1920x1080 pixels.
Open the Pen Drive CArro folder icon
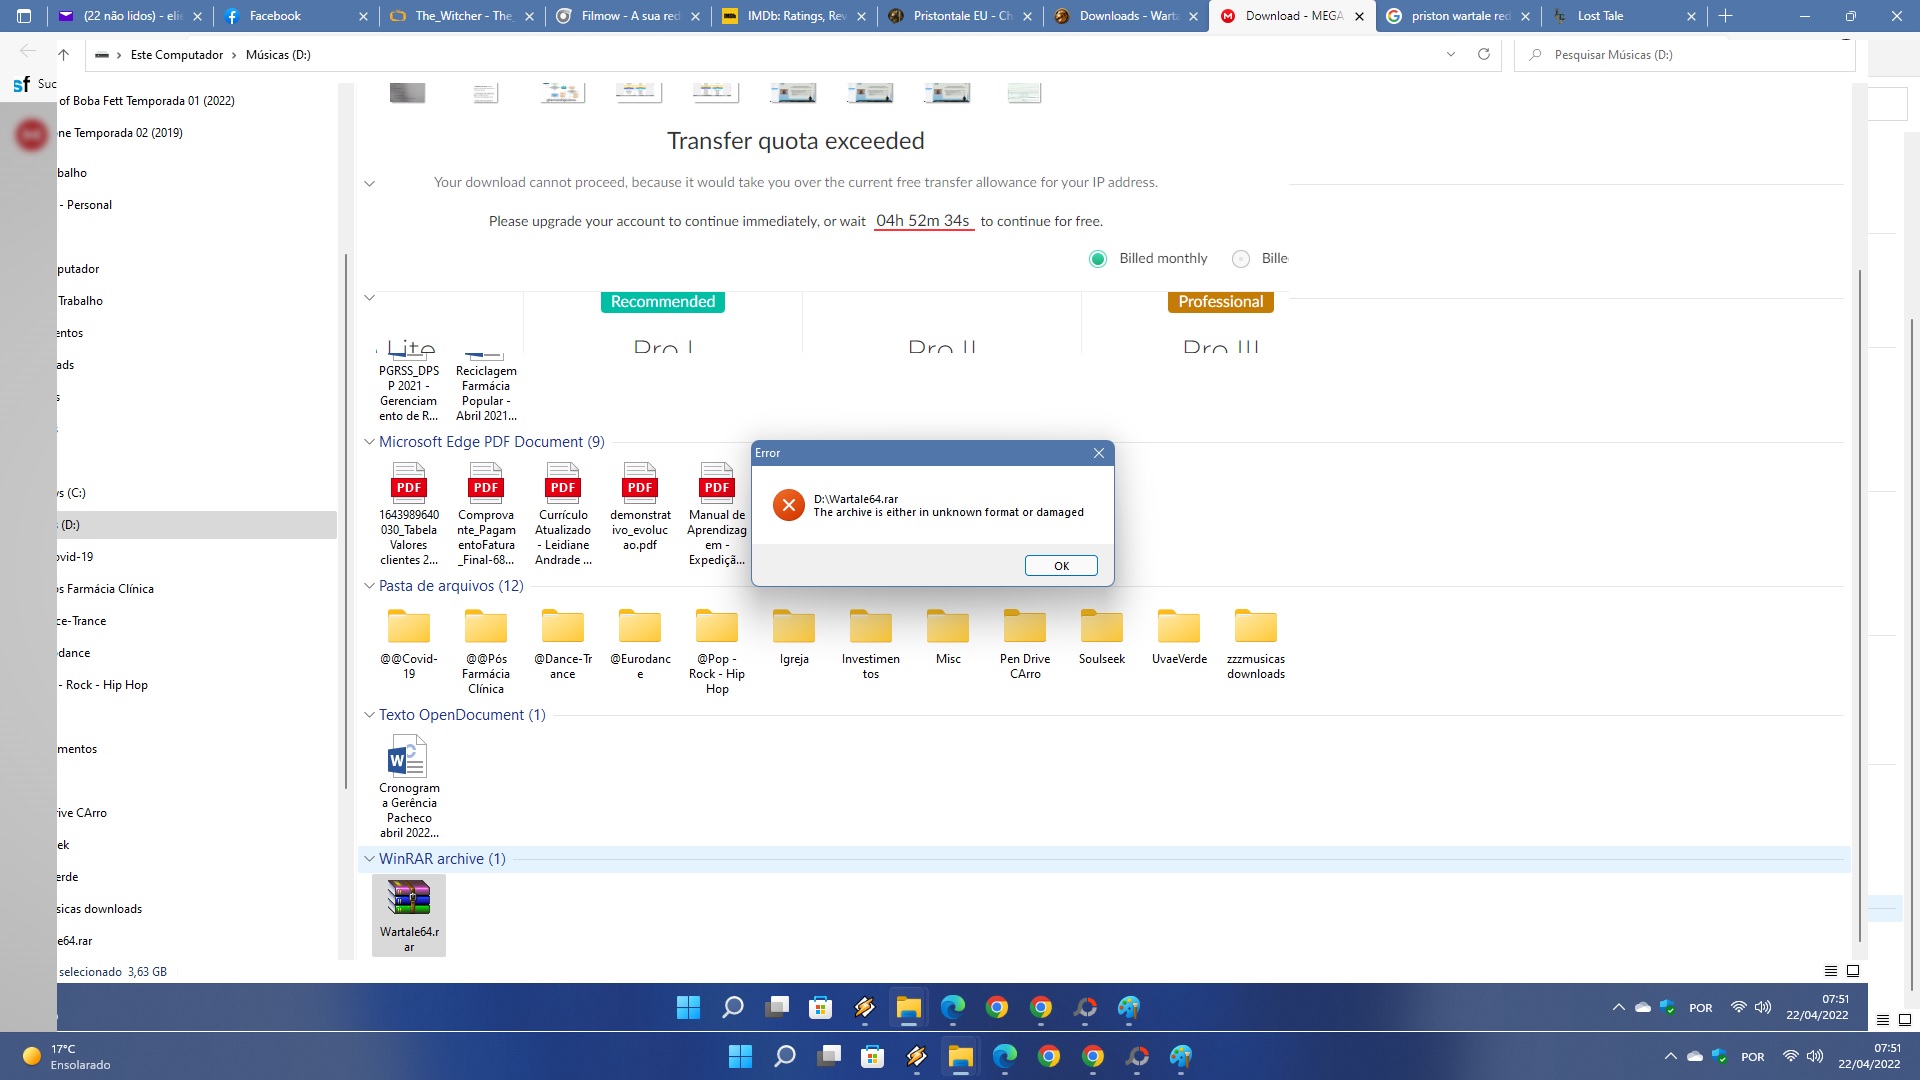(1025, 626)
